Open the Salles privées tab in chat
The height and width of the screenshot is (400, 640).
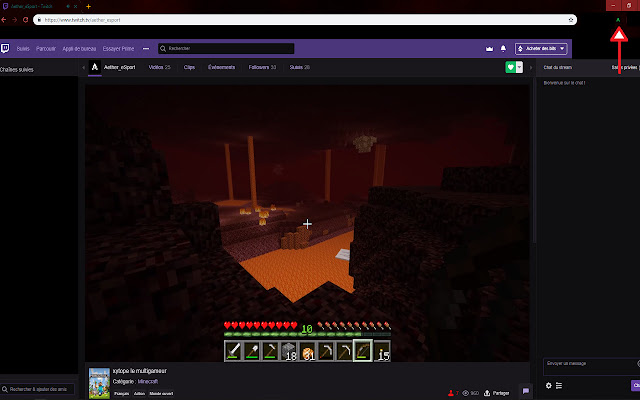coord(625,67)
